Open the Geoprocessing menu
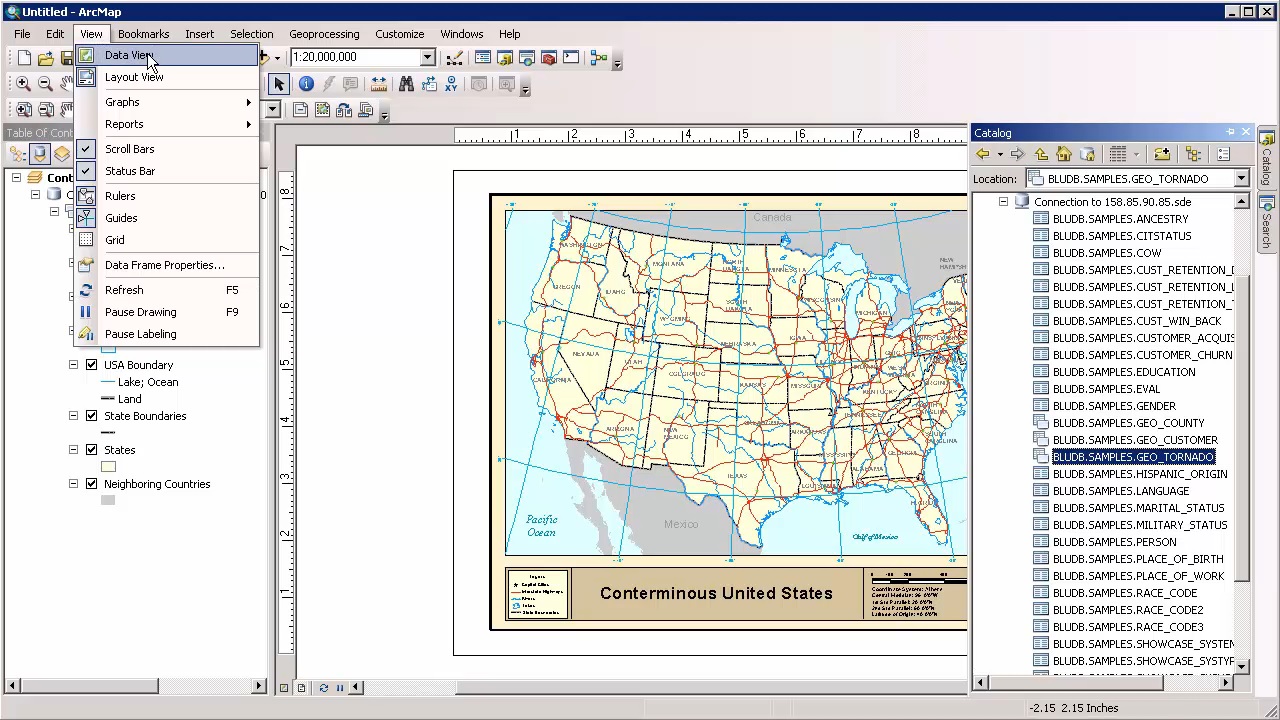 (x=324, y=34)
